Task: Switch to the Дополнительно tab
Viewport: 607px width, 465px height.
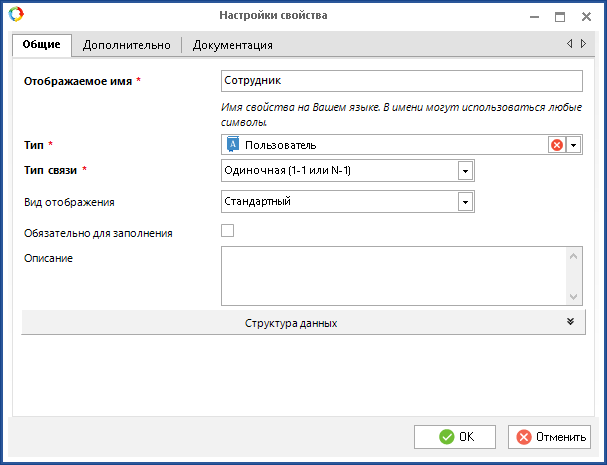Action: pyautogui.click(x=127, y=45)
